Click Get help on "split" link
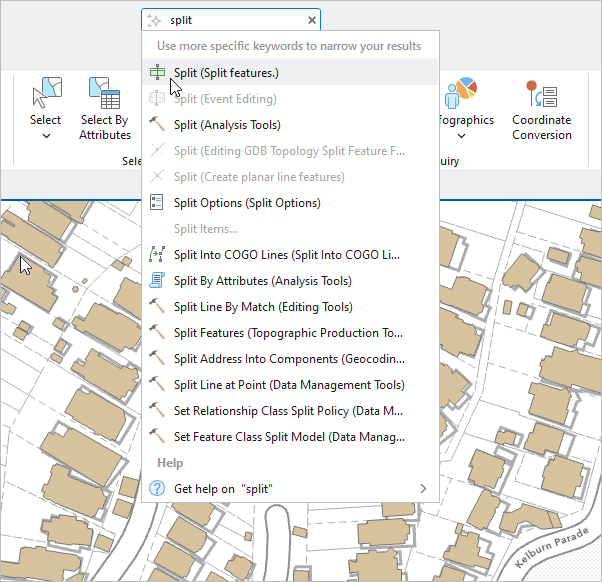Image resolution: width=602 pixels, height=582 pixels. (x=222, y=488)
